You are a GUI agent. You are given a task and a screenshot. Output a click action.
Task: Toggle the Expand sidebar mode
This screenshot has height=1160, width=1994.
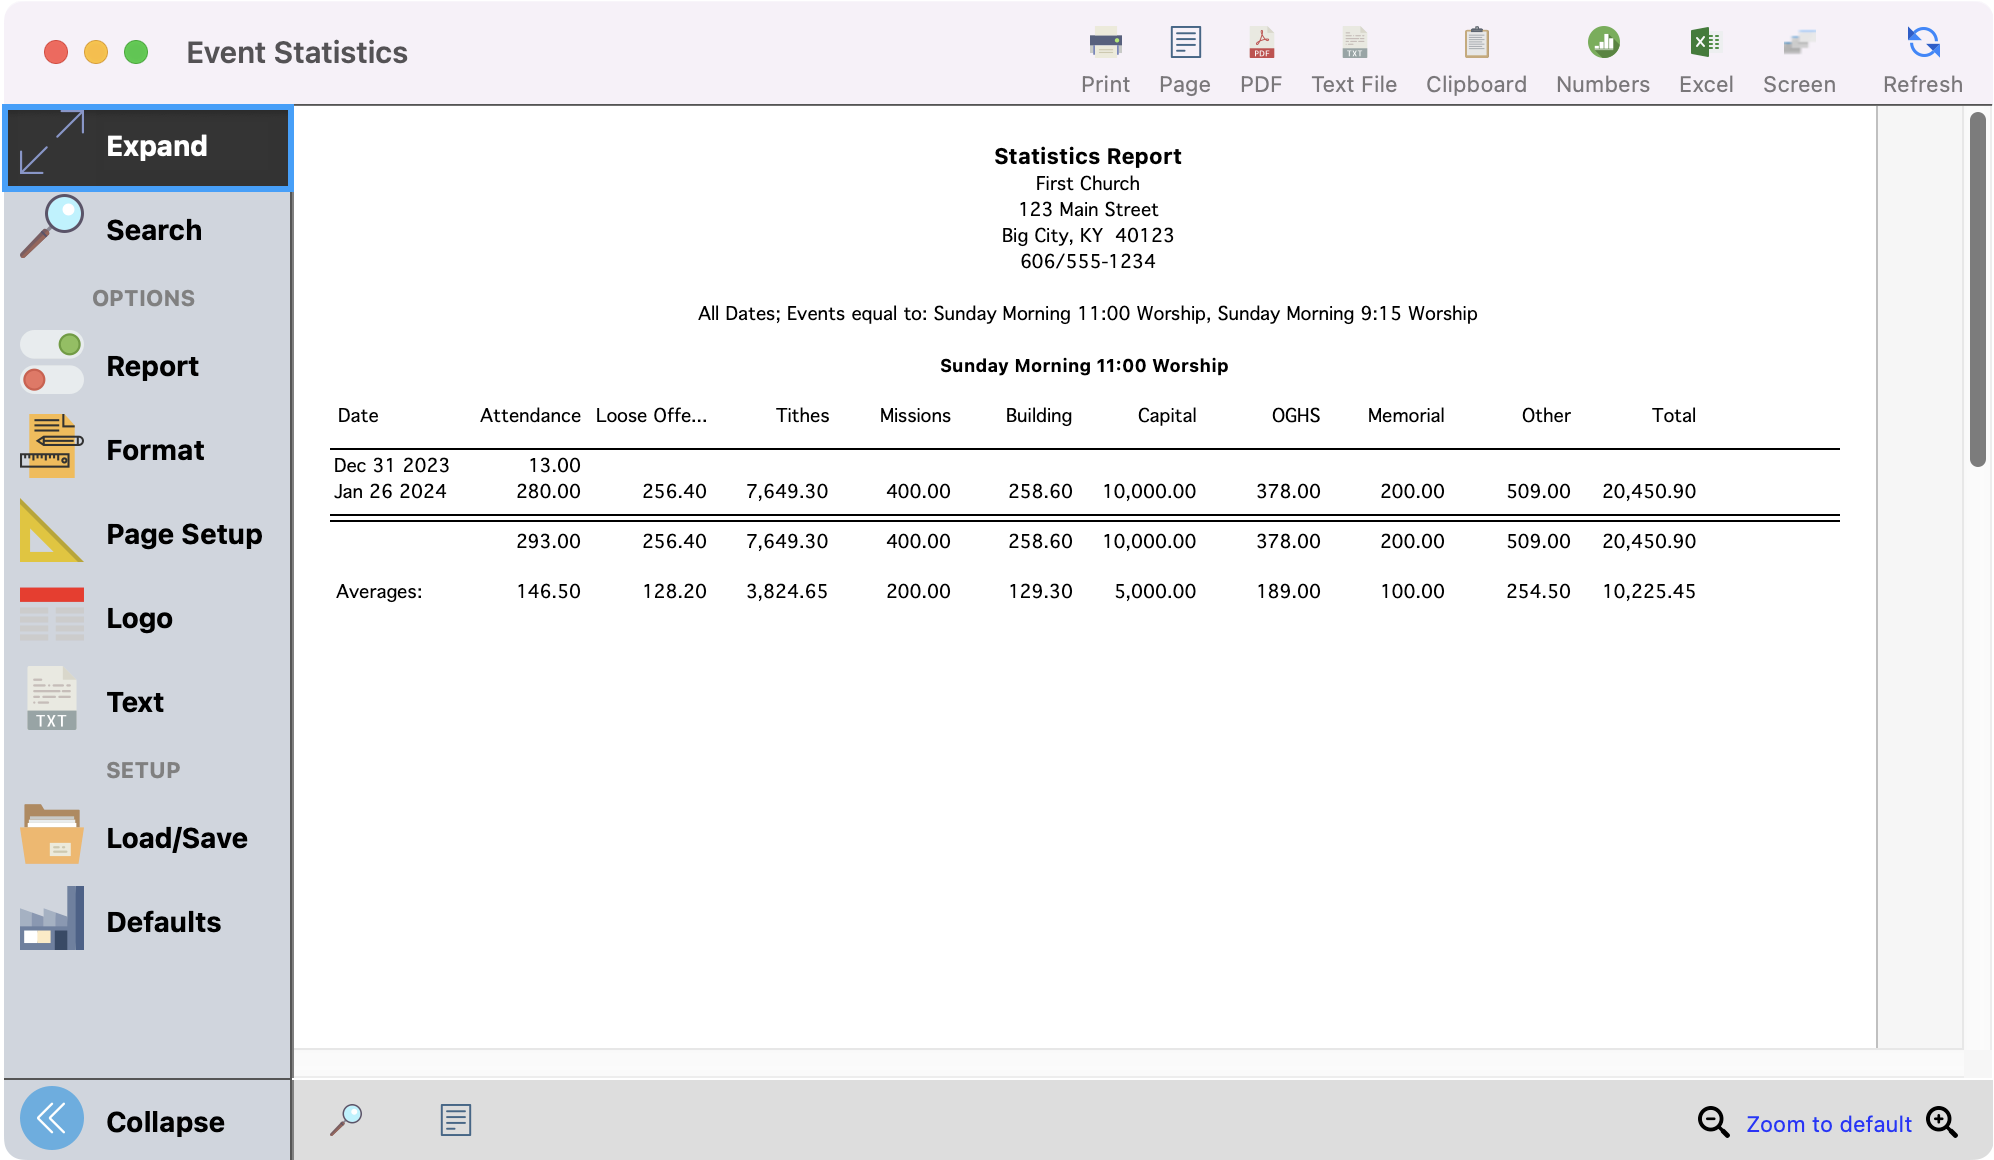coord(147,146)
